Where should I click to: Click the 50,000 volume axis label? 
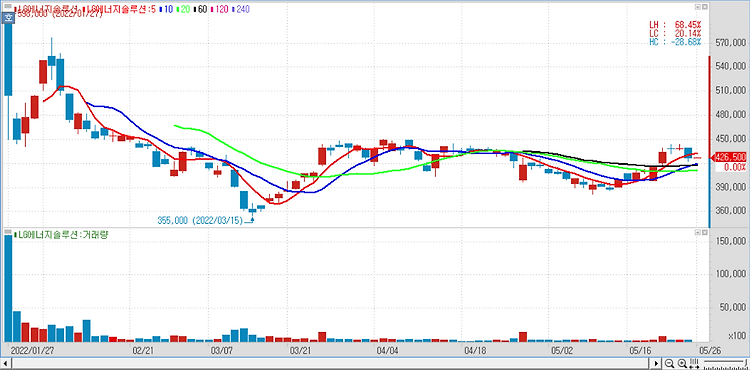click(x=732, y=307)
